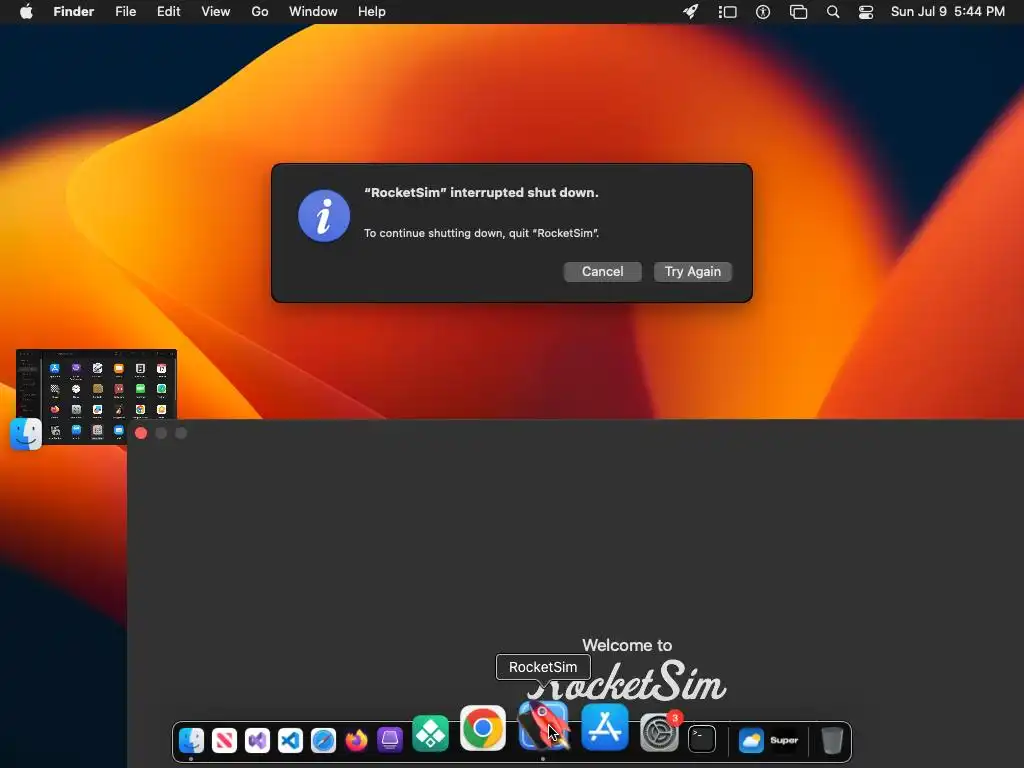This screenshot has width=1024, height=768.
Task: Select the Finder window thumbnail in Stage Manager
Action: 97,396
